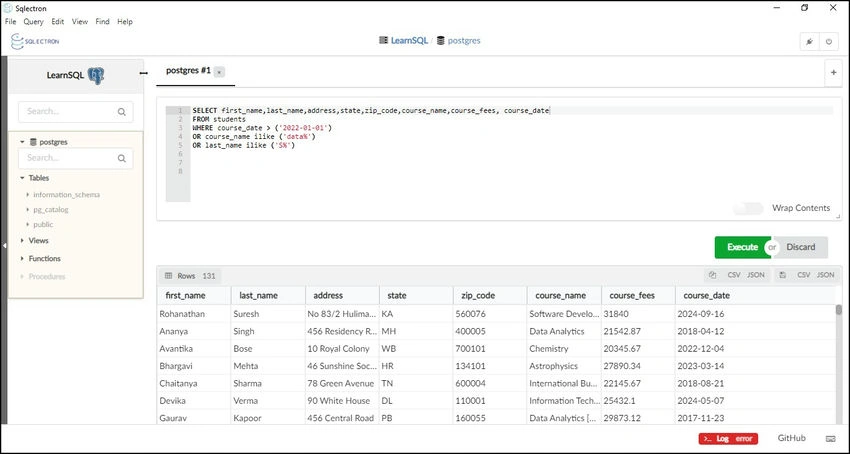Collapse the postgres database node
Viewport: 850px width, 454px height.
pyautogui.click(x=22, y=142)
